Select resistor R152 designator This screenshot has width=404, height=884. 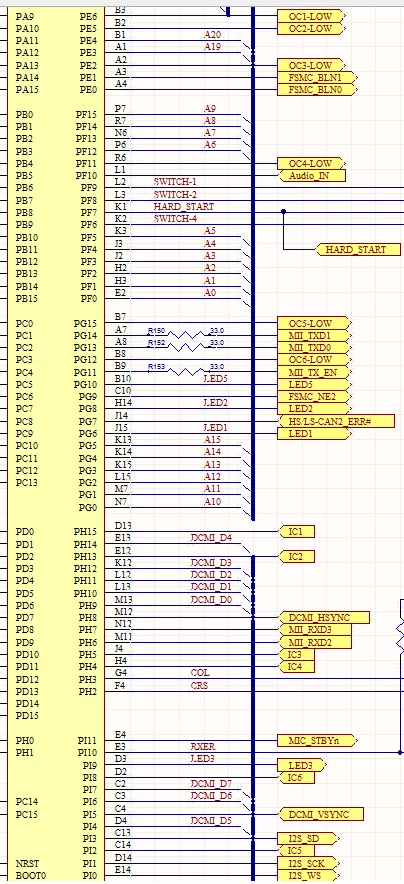157,342
